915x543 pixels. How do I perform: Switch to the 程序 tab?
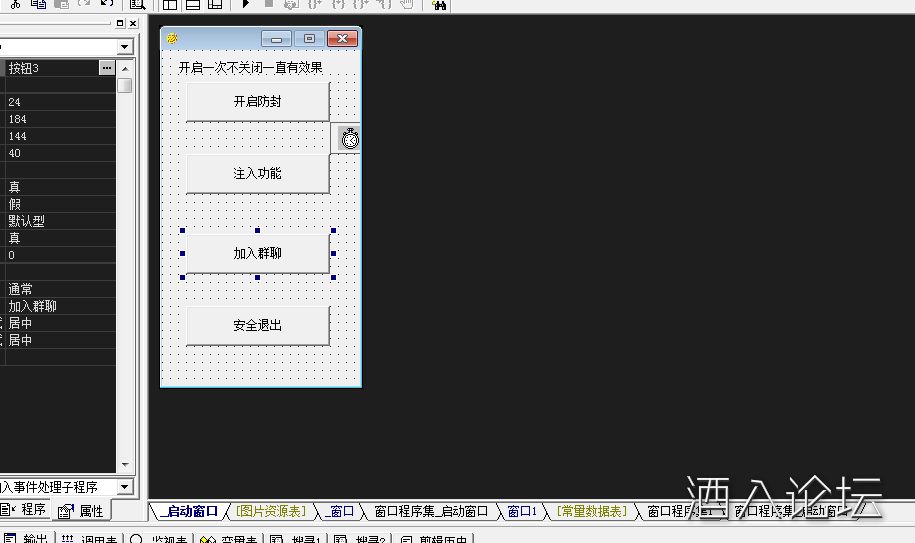[25, 510]
